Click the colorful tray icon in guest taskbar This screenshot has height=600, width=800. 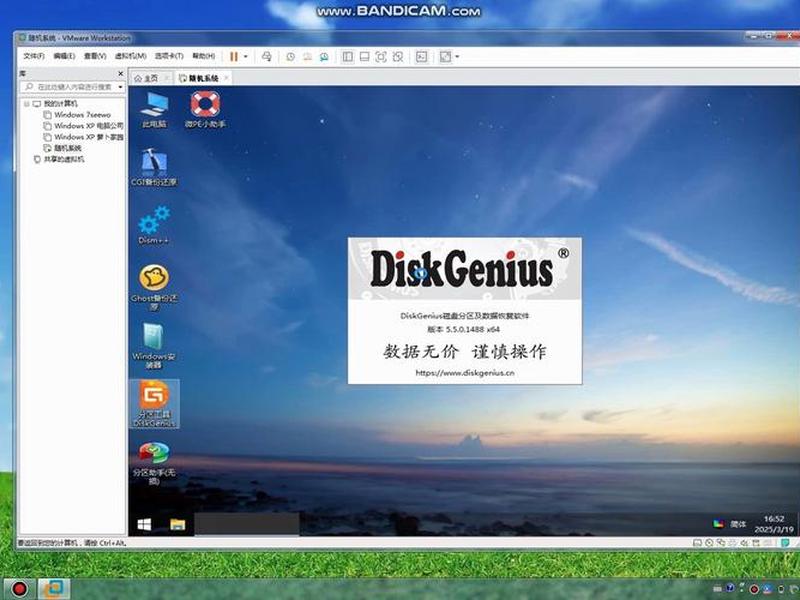tap(718, 523)
